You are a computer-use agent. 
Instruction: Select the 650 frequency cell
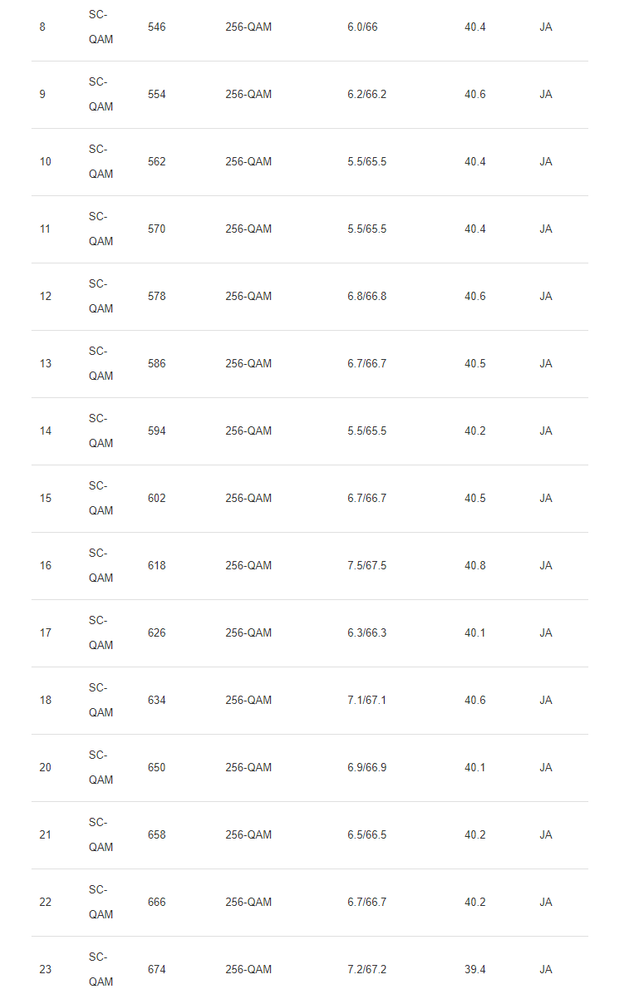157,767
